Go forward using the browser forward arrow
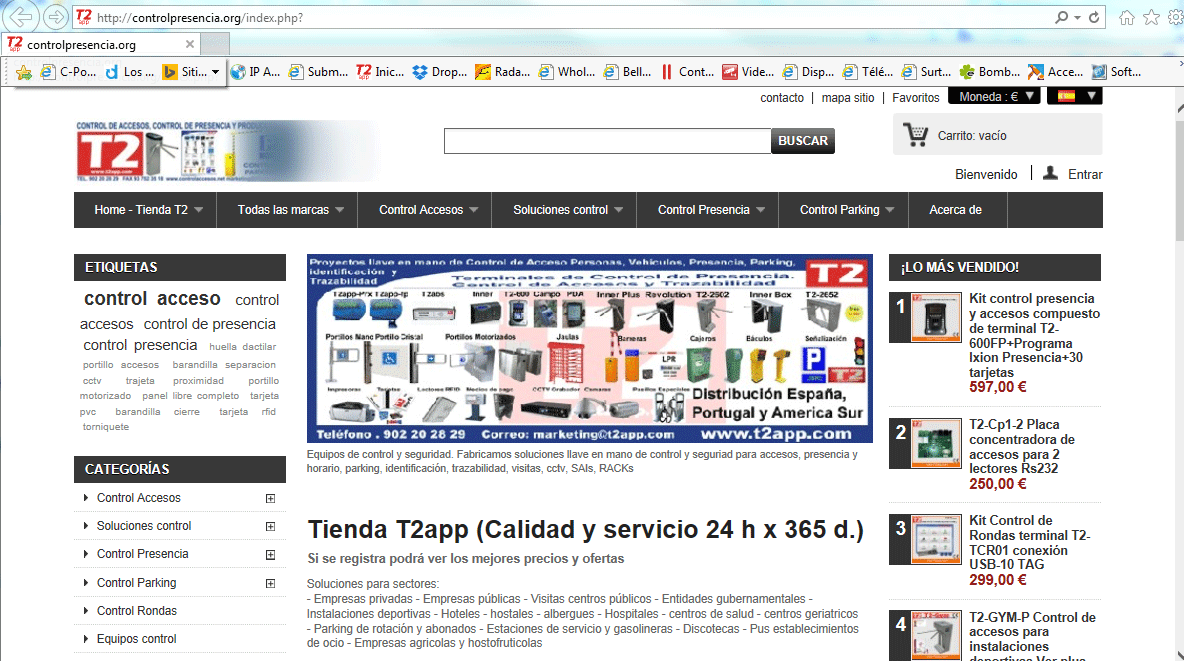 [55, 17]
